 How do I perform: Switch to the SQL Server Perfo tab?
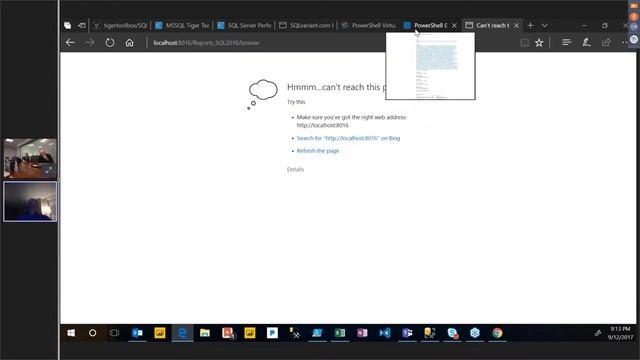tap(244, 25)
